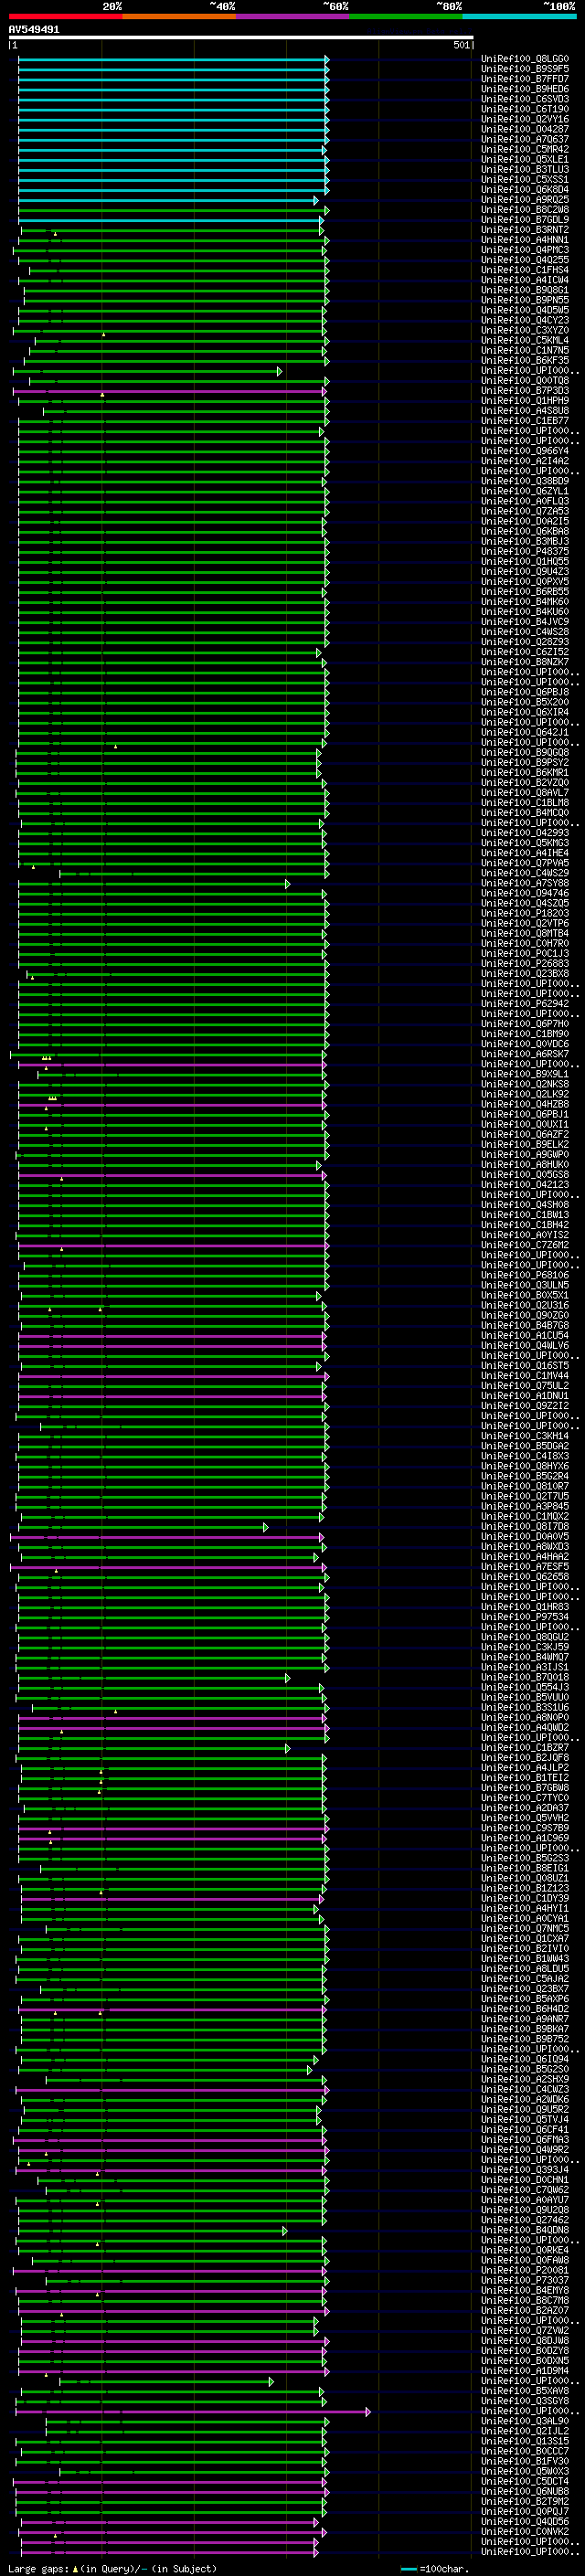Image resolution: width=585 pixels, height=2576 pixels.
Task: Click the green ~80% legend segment
Action: [x=406, y=16]
